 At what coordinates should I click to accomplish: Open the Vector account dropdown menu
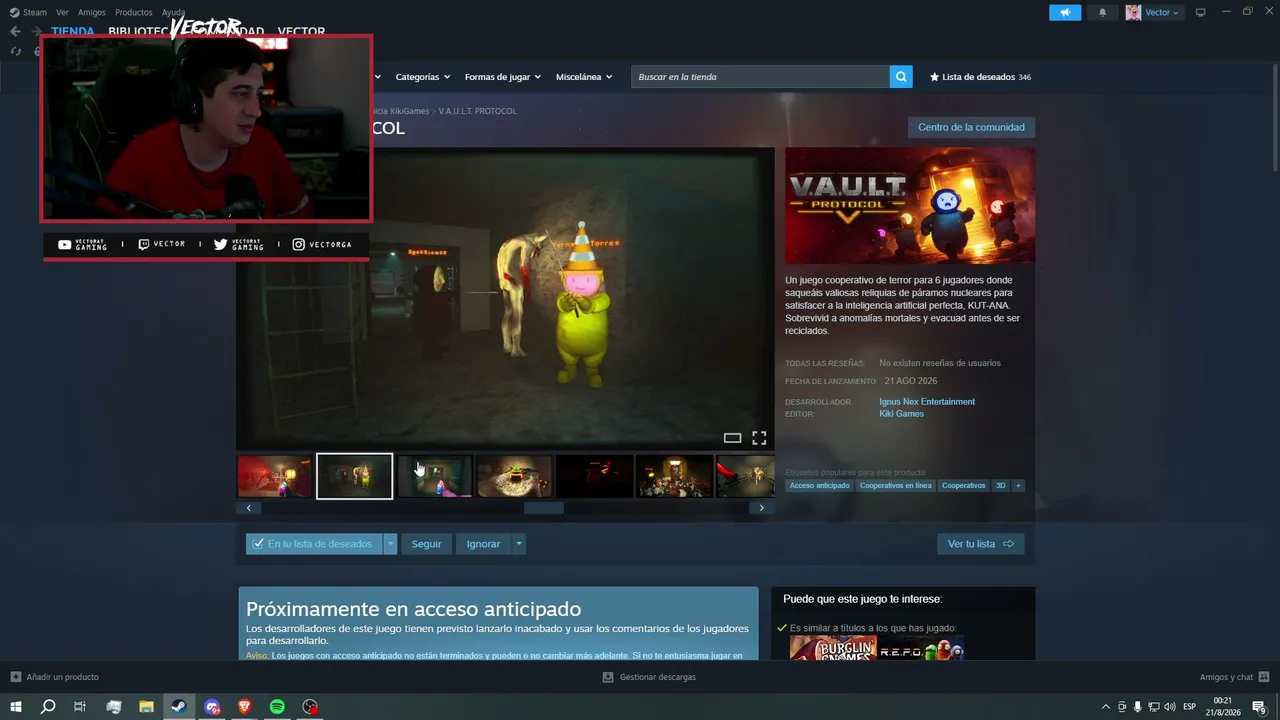pyautogui.click(x=1153, y=12)
